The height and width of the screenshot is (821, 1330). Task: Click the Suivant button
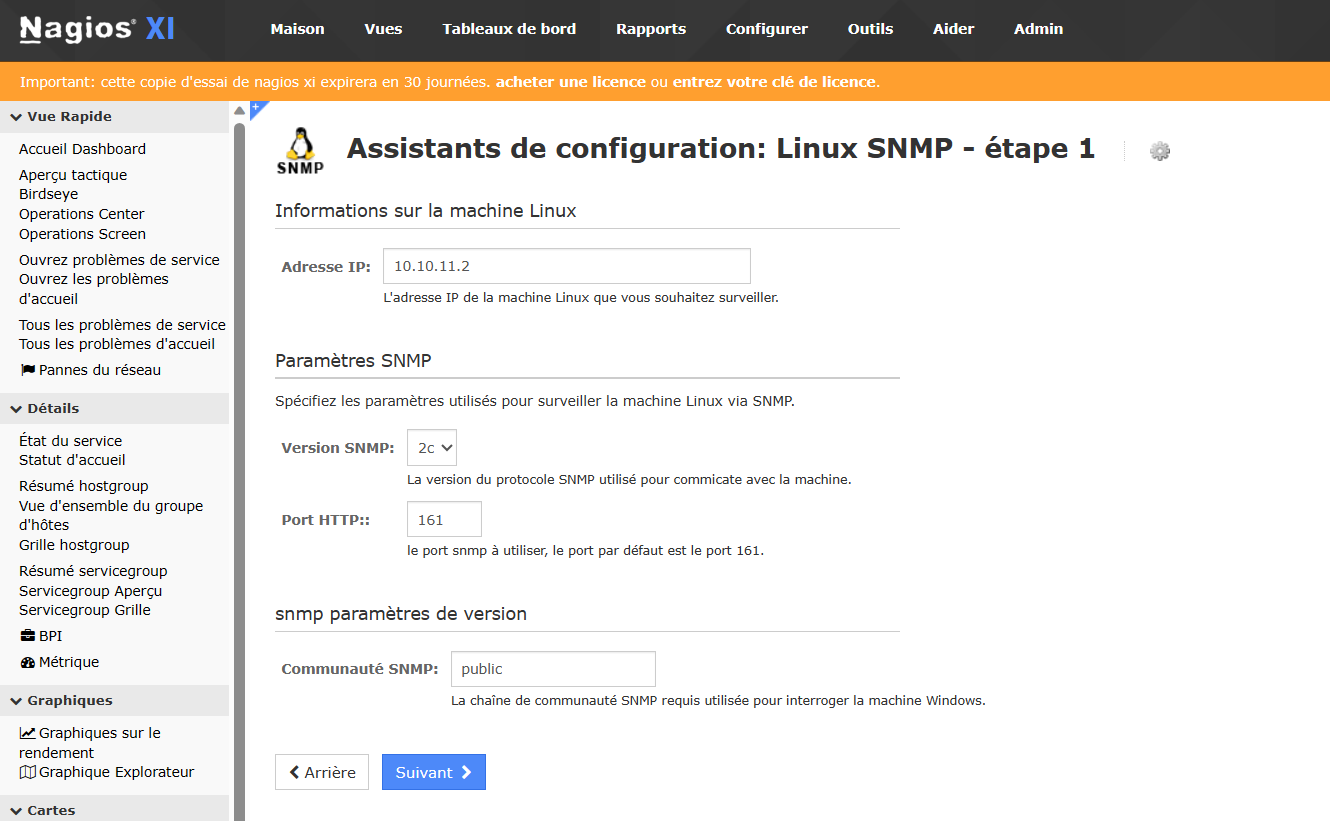[x=433, y=772]
